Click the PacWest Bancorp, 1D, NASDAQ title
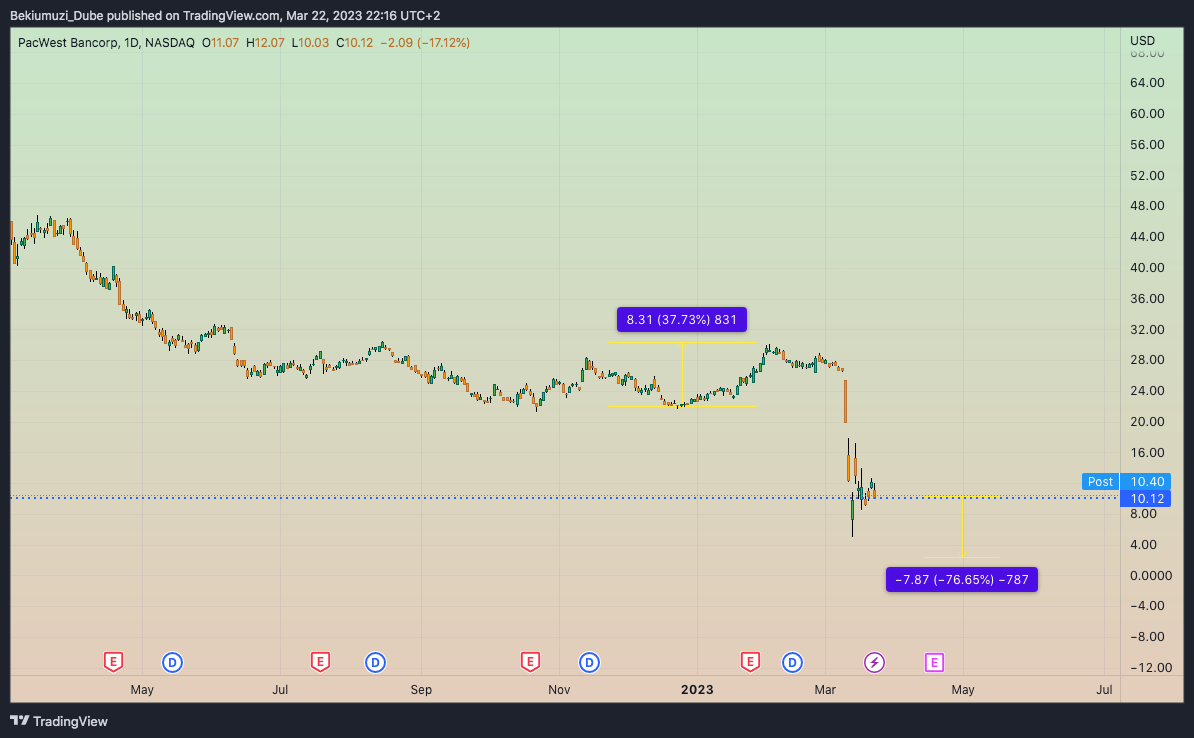 click(x=107, y=43)
